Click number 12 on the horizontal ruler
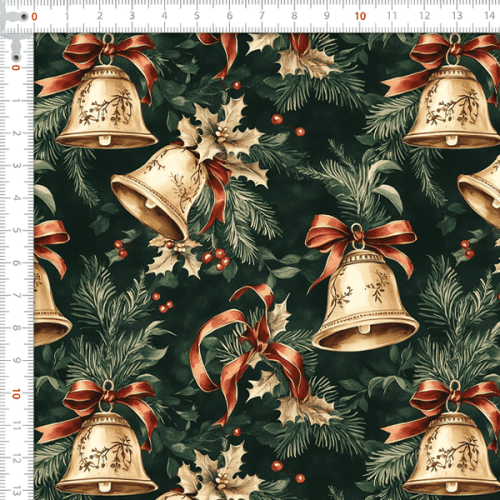500x500 pixels. pyautogui.click(x=424, y=16)
